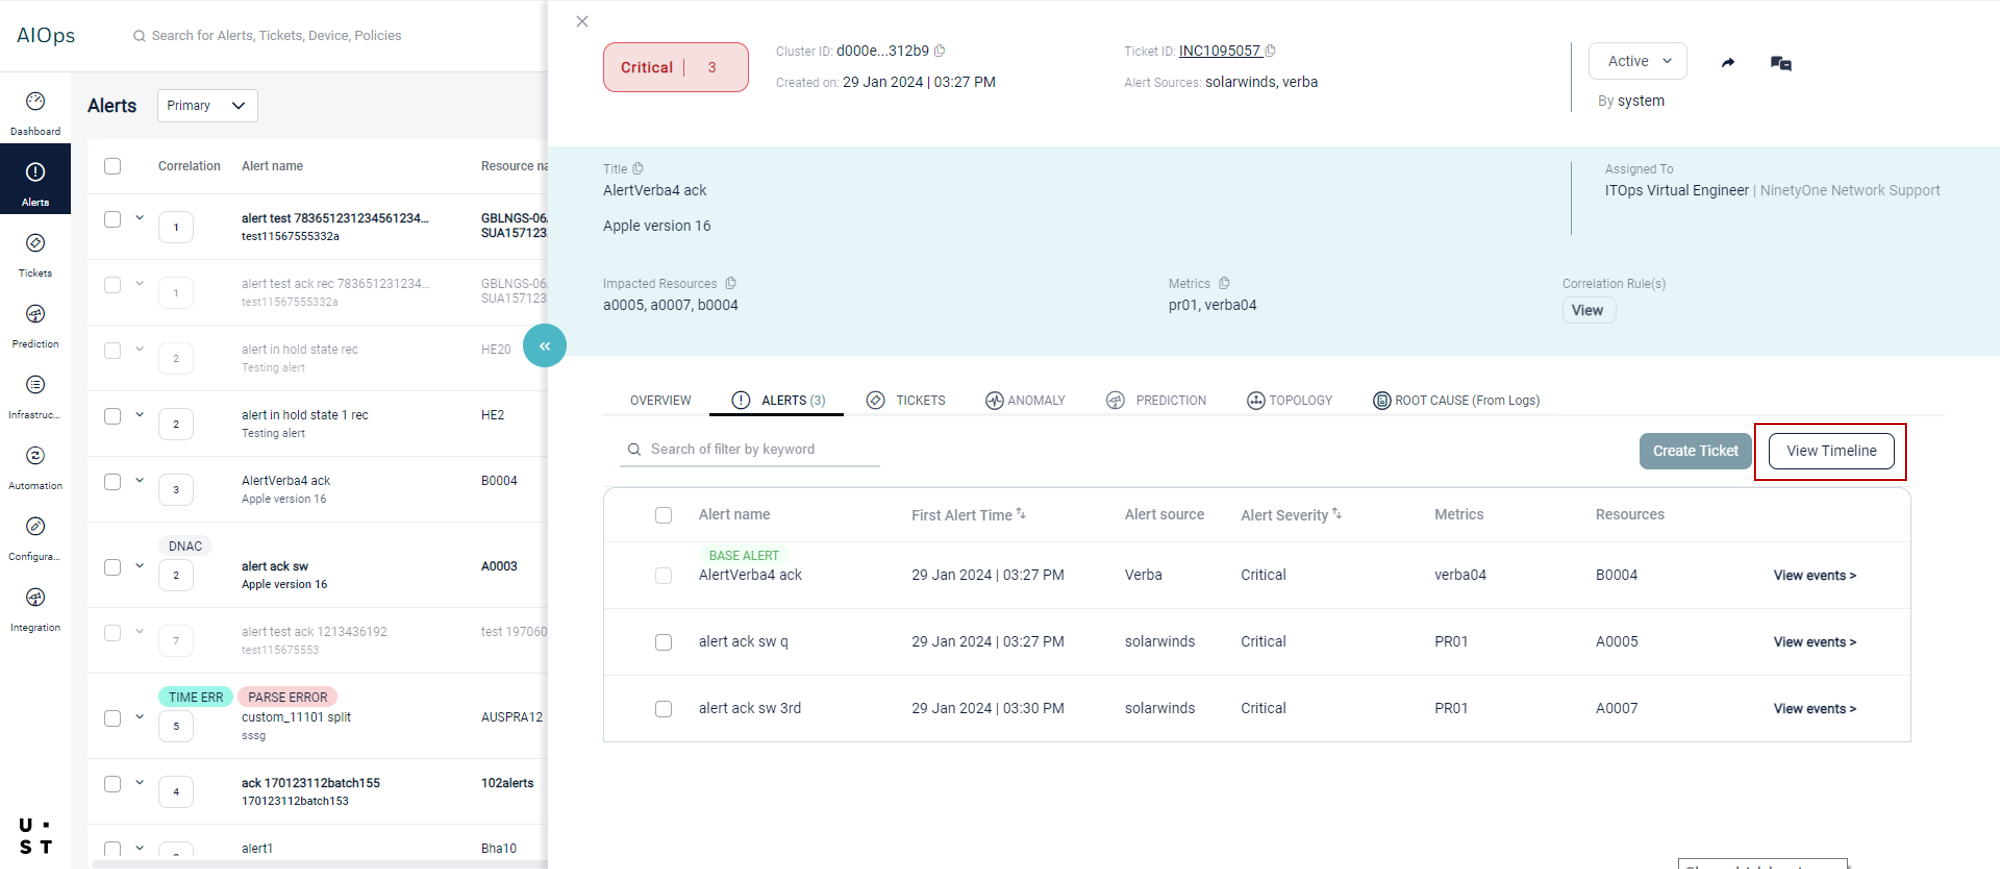Open the Primary alerts dropdown
Screen dimensions: 2000x869
tap(207, 106)
